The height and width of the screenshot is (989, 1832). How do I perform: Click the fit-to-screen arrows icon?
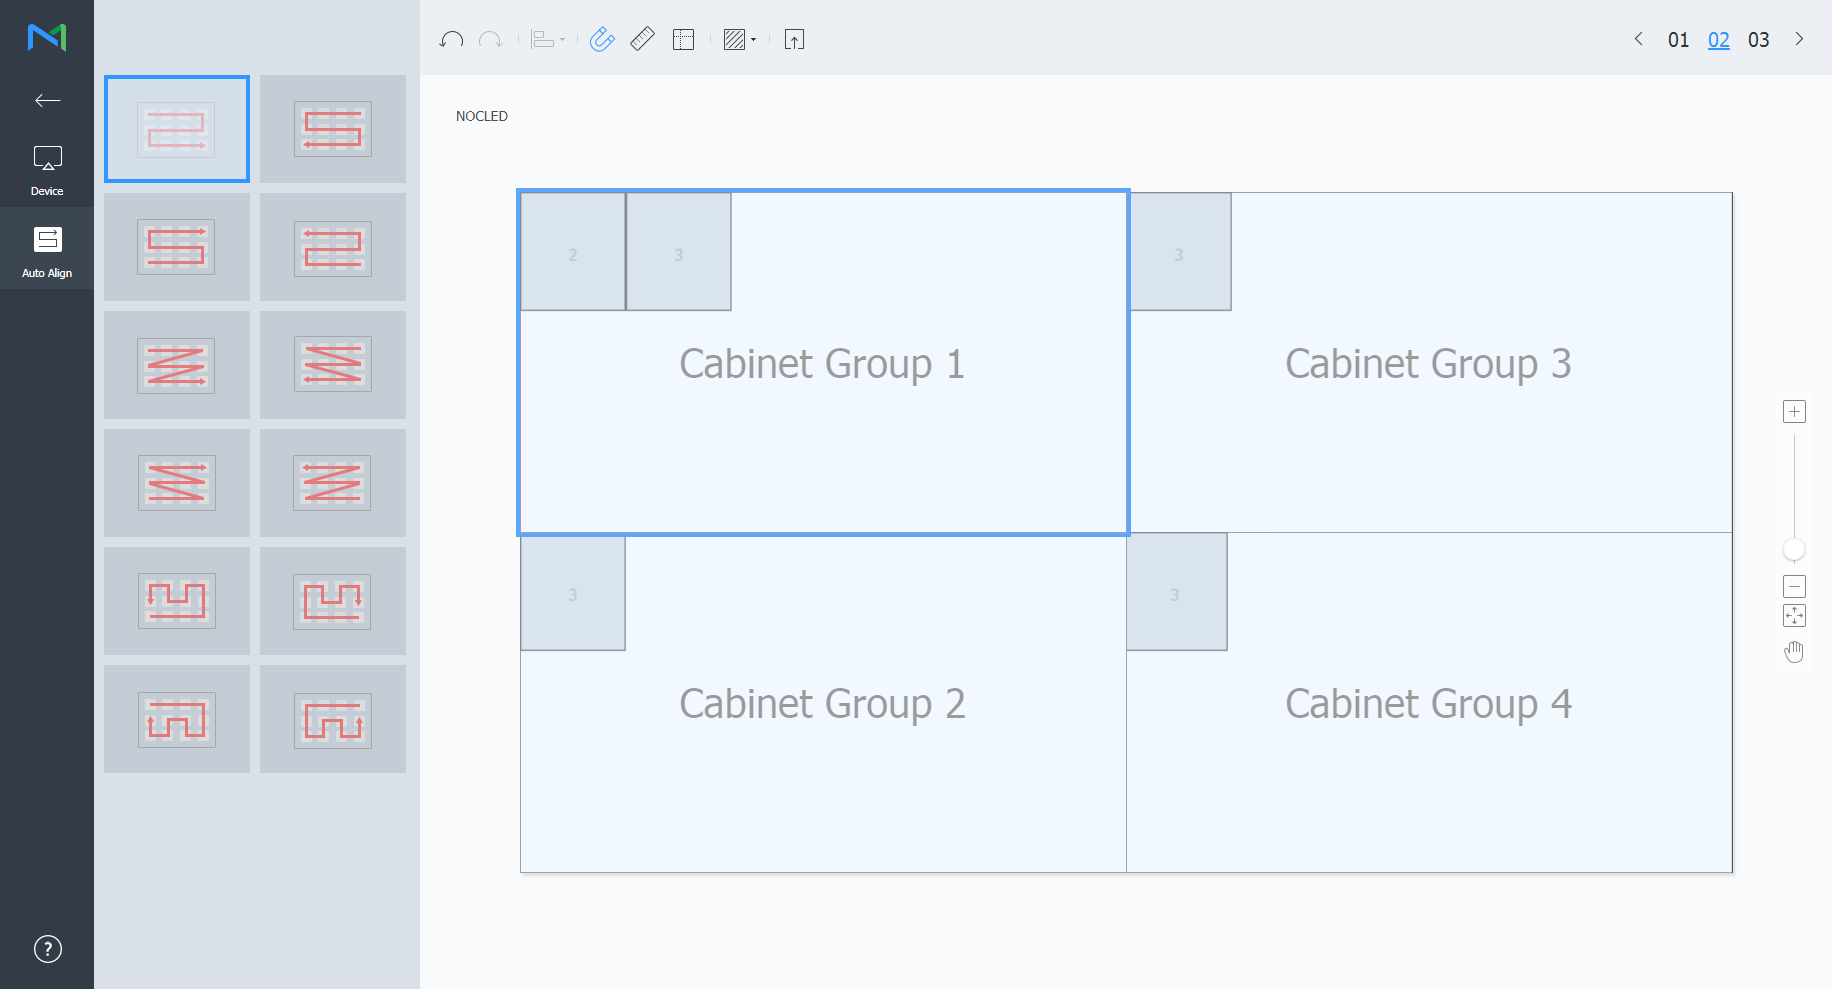1794,616
